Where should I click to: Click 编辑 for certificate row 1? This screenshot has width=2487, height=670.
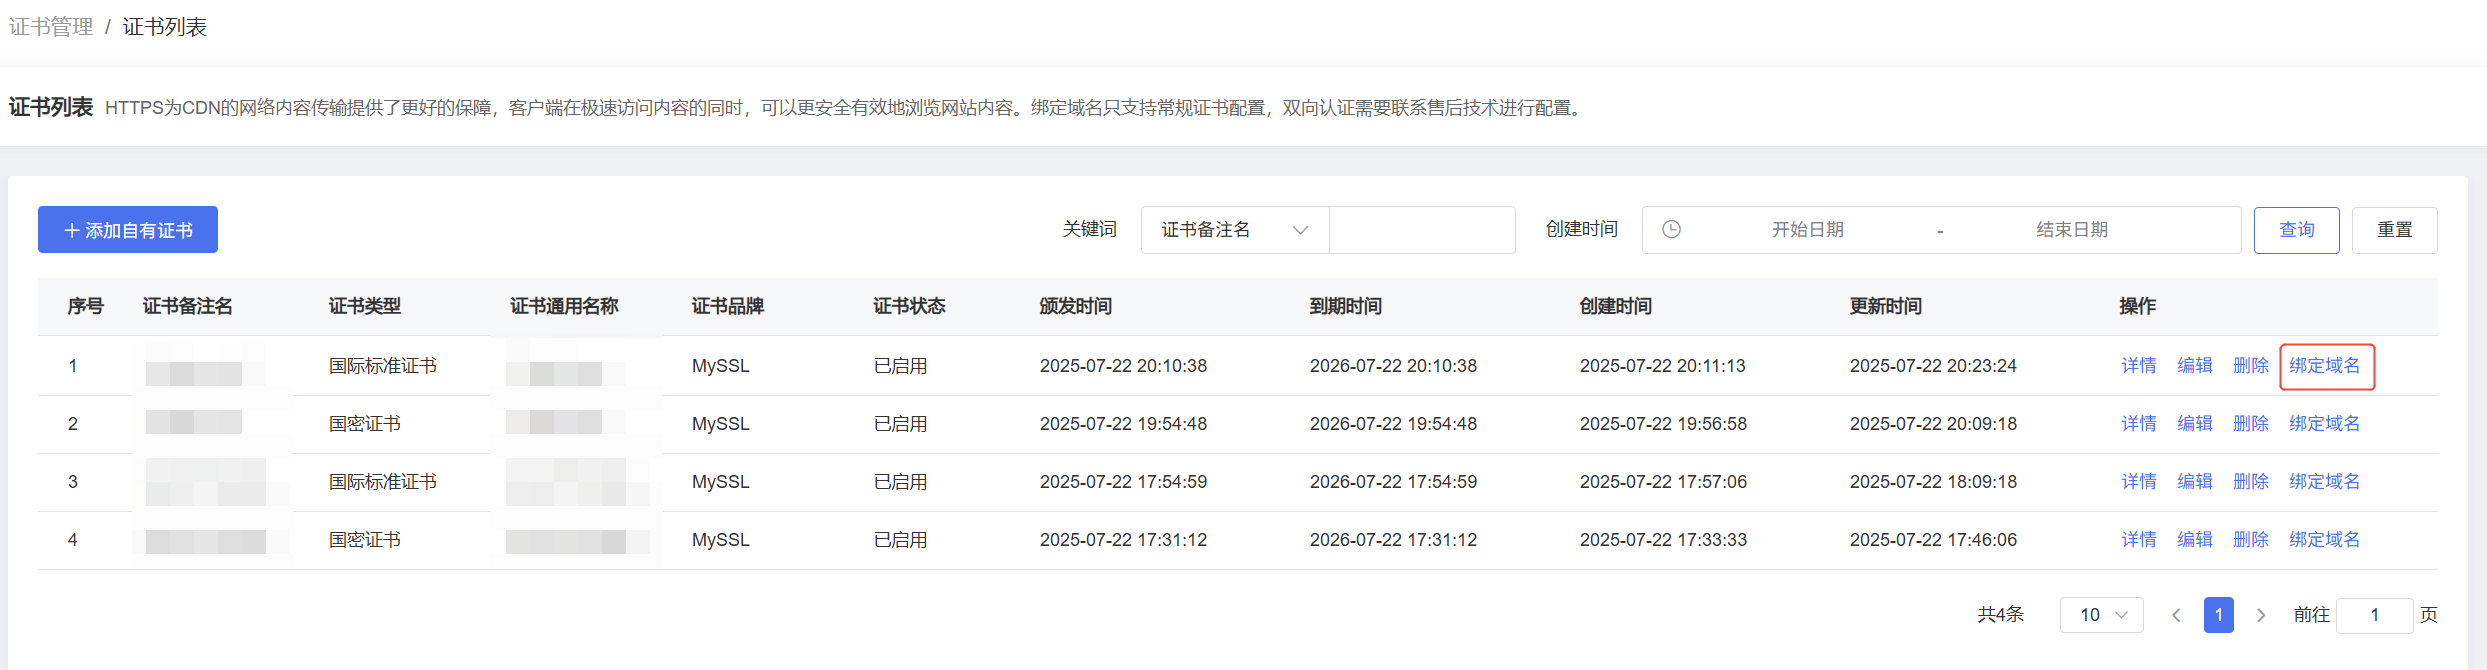pyautogui.click(x=2195, y=366)
